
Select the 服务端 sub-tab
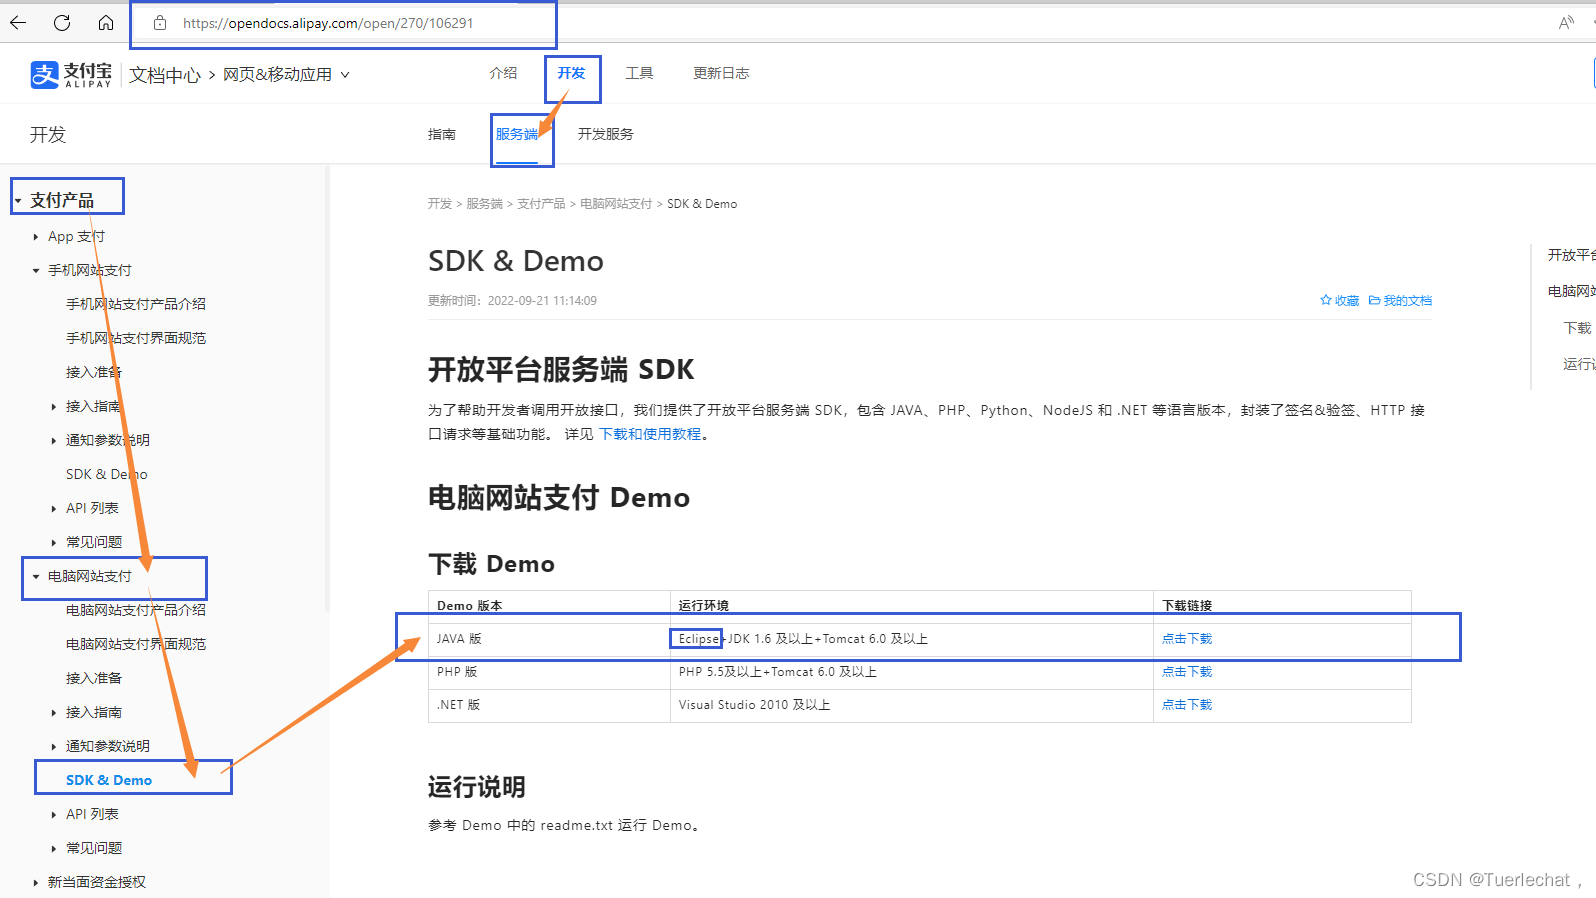[517, 134]
